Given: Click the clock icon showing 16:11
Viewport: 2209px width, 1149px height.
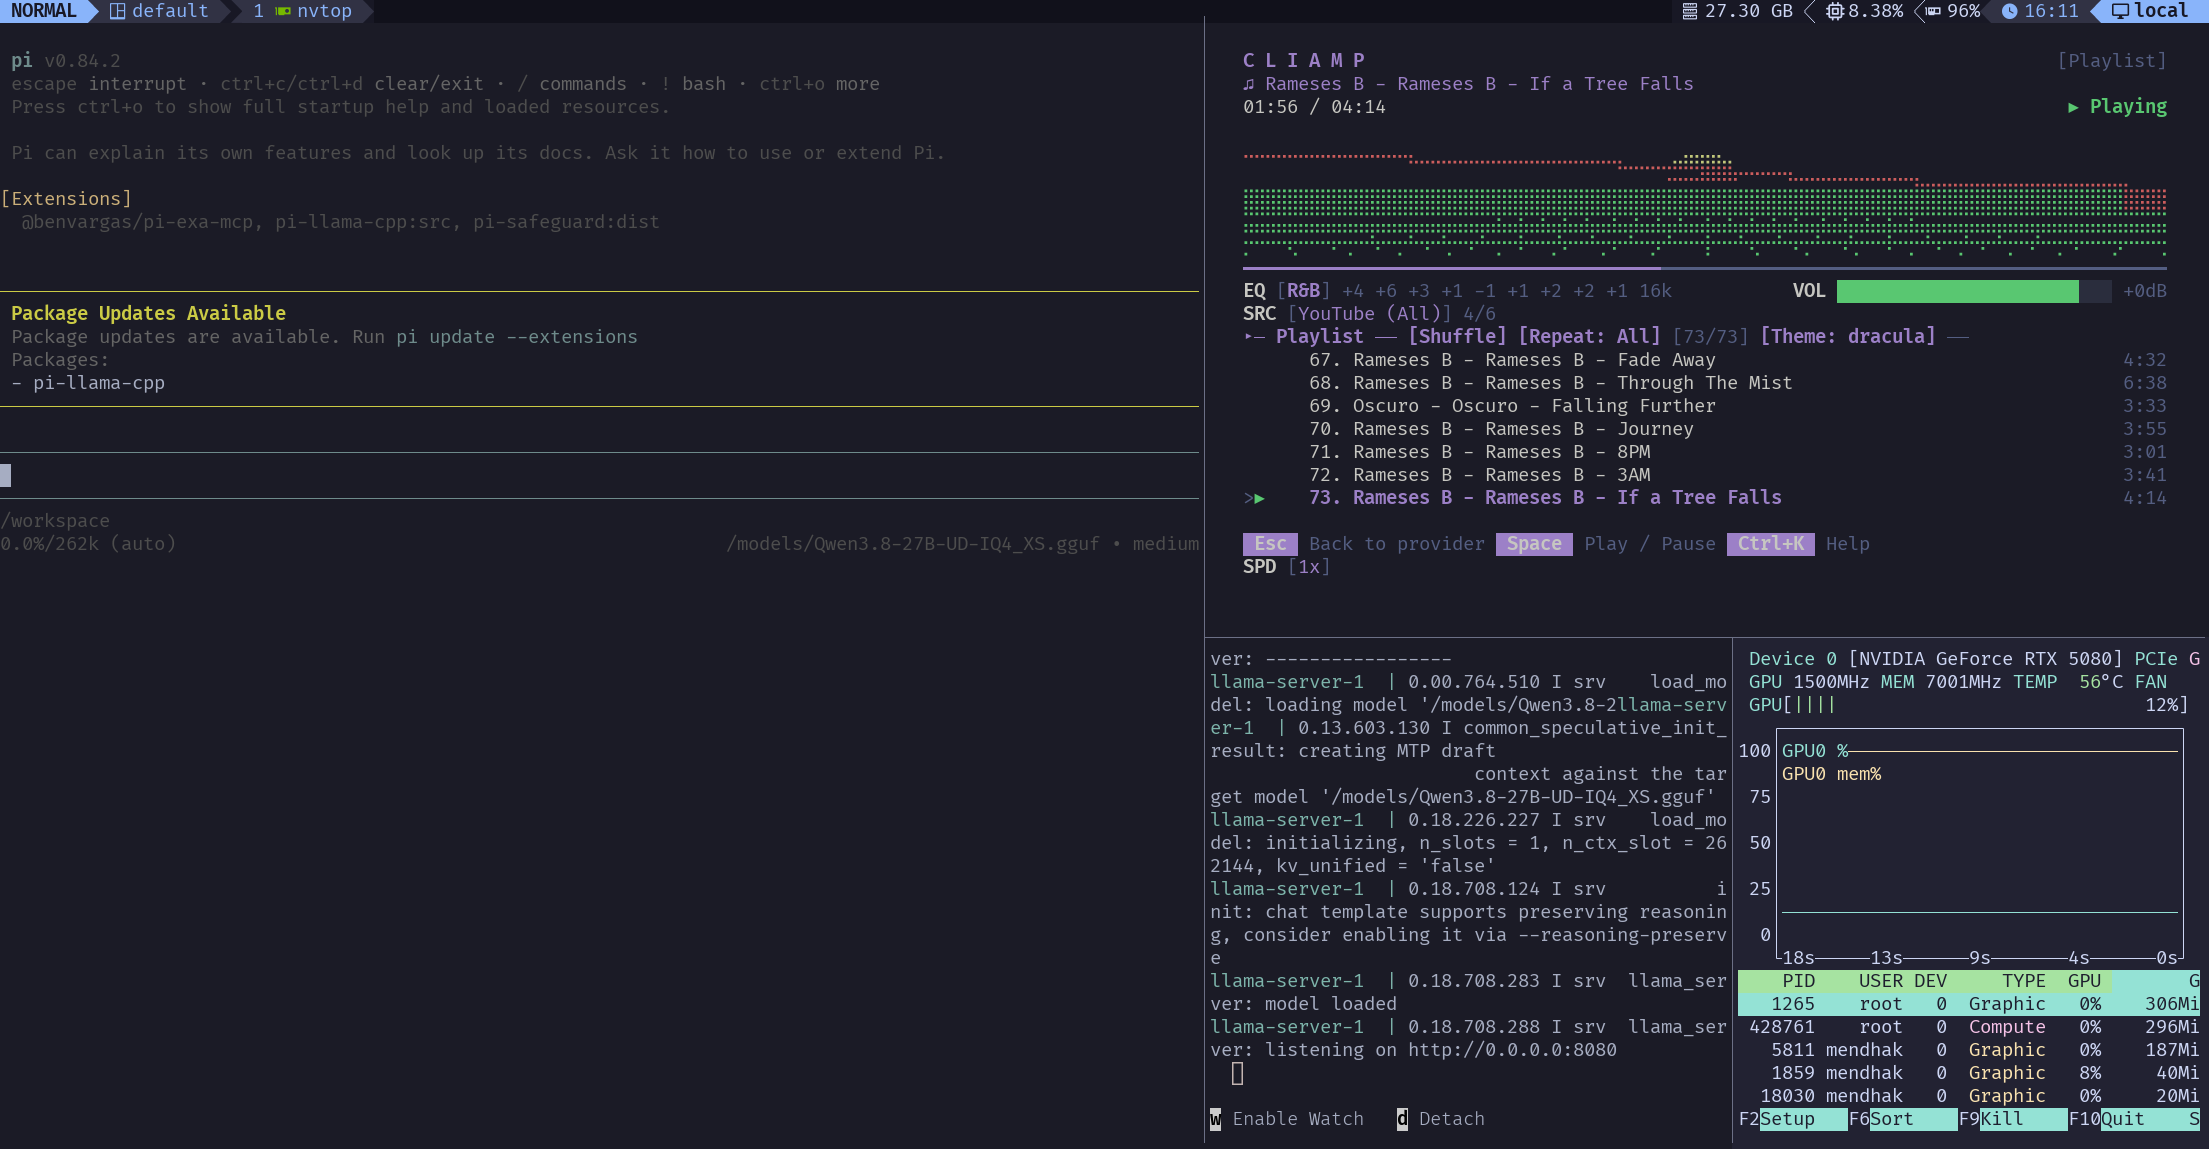Looking at the screenshot, I should tap(2009, 11).
